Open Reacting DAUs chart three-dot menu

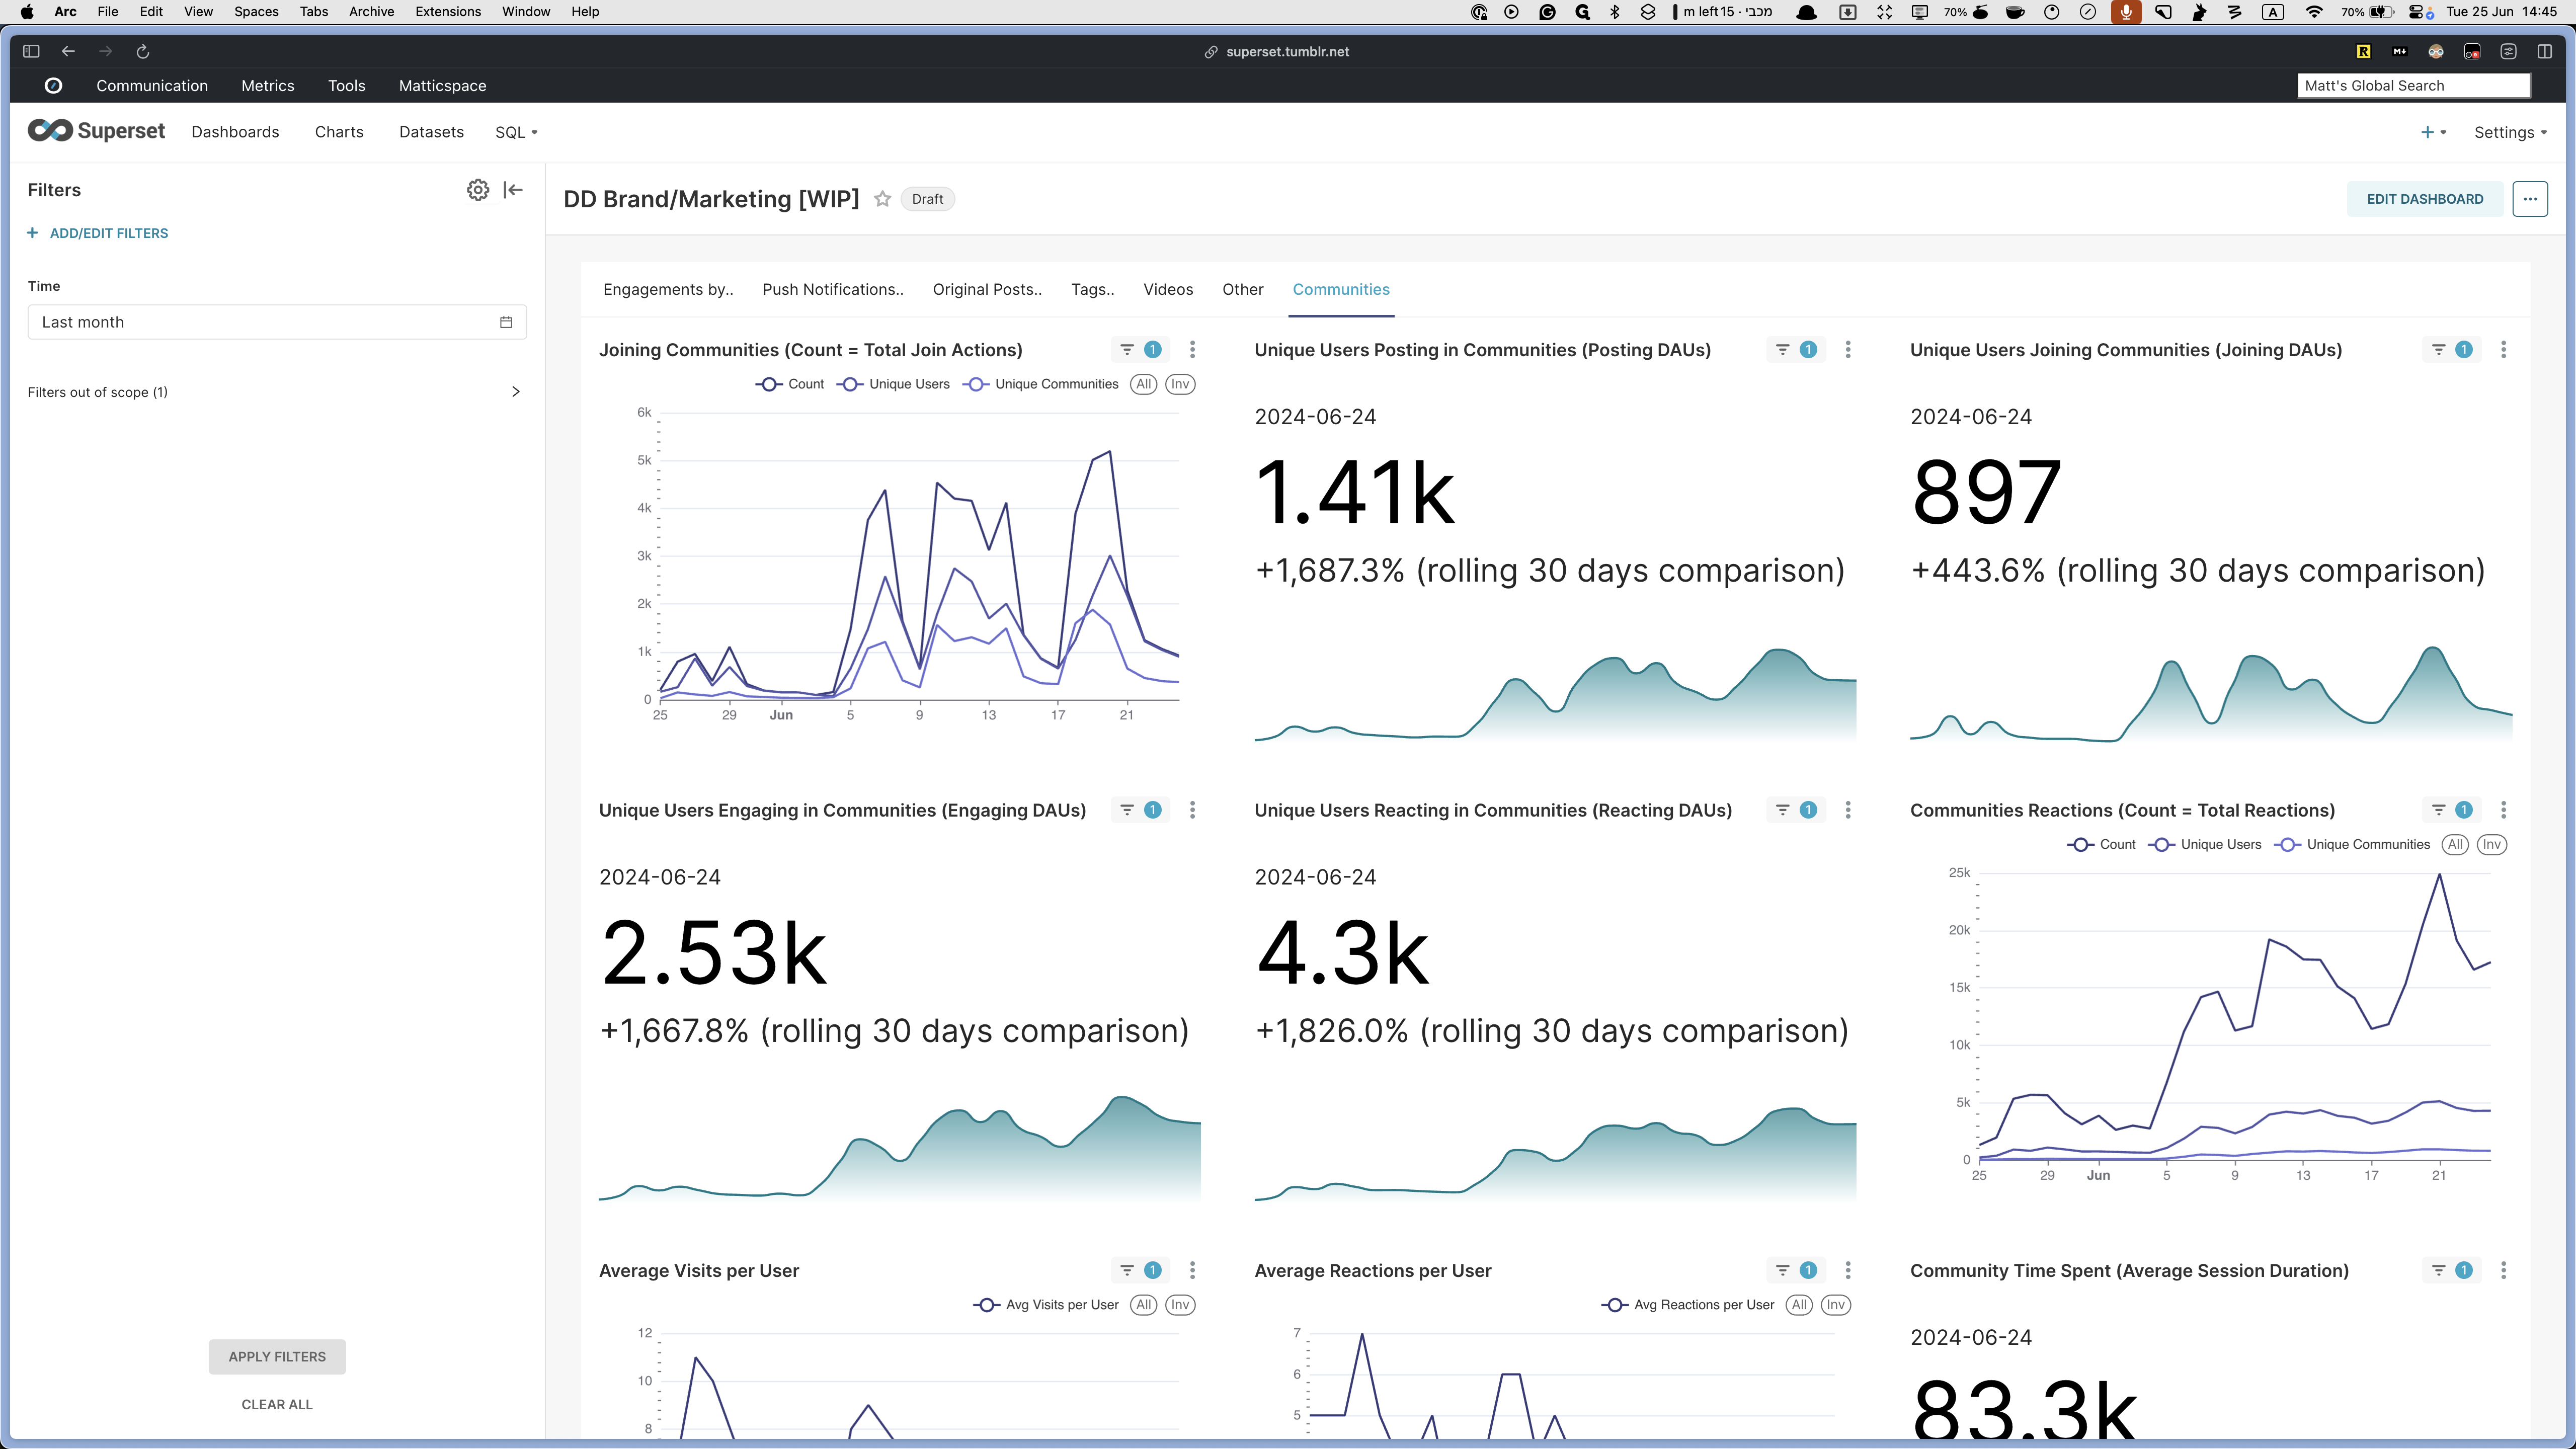[x=1848, y=810]
